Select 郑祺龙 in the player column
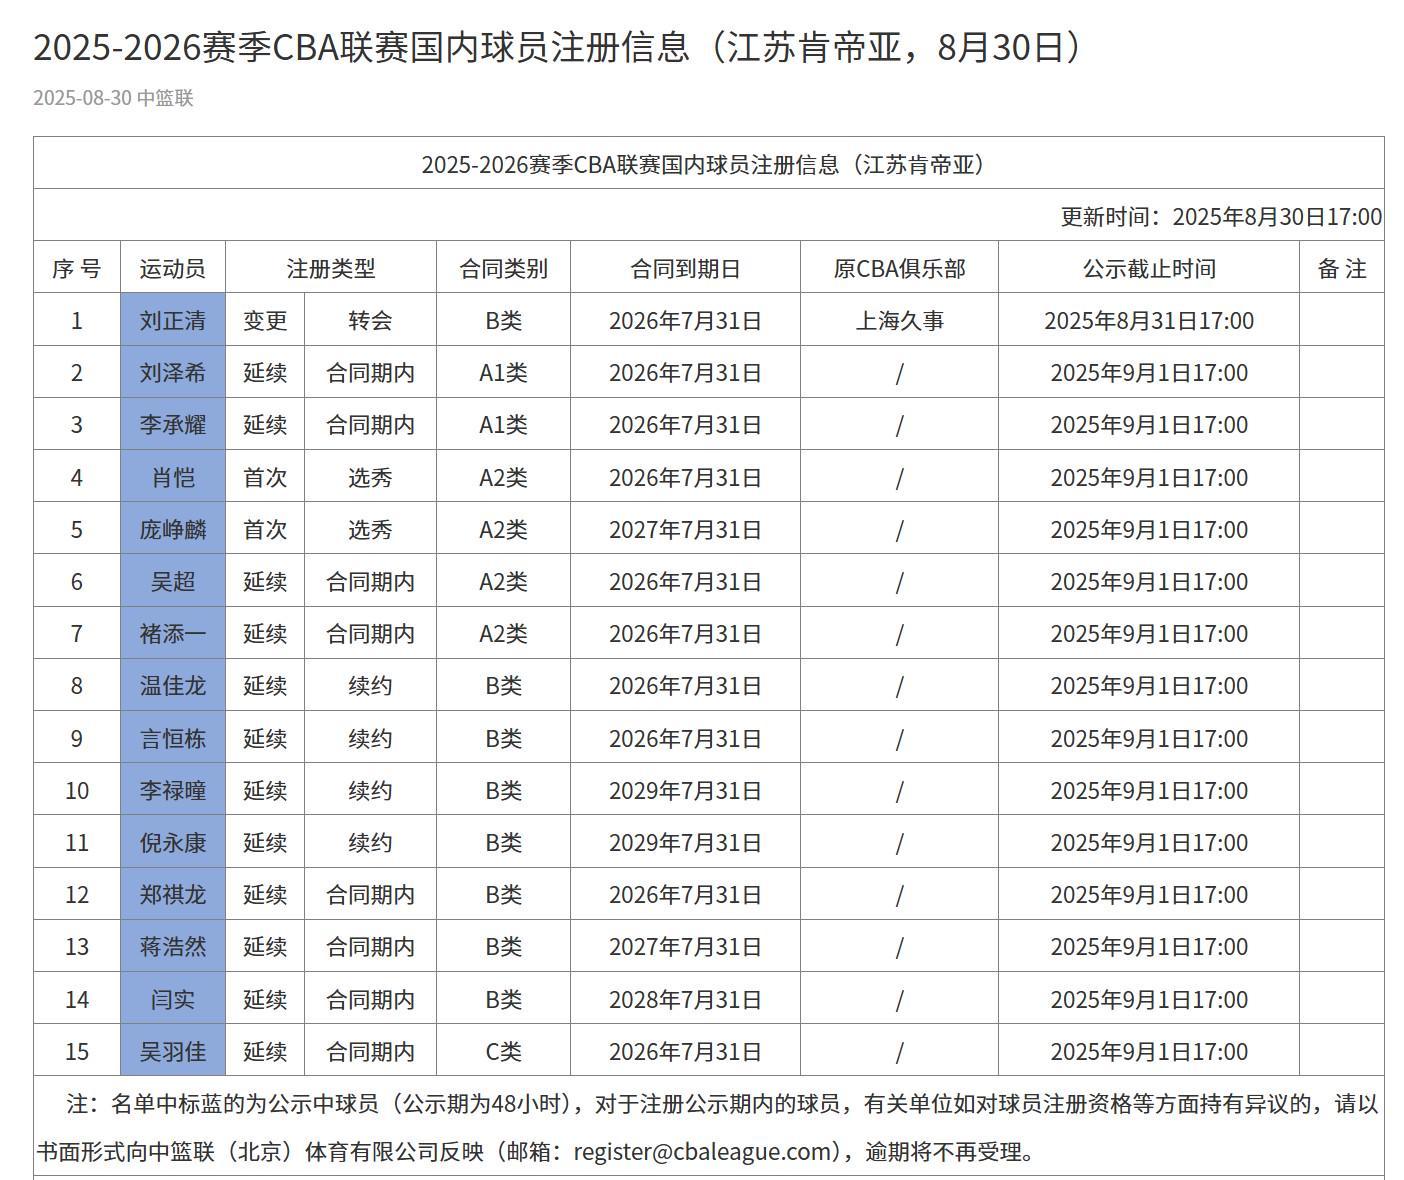The width and height of the screenshot is (1404, 1180). click(172, 894)
